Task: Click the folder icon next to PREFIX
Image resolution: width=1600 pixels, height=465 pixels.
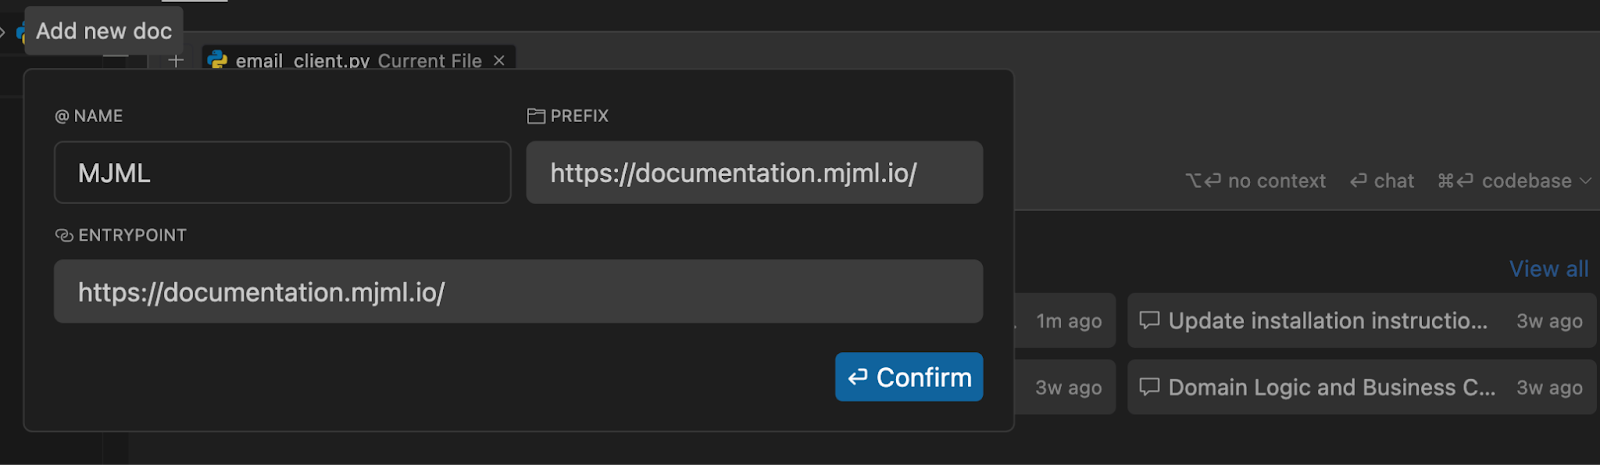Action: pos(536,116)
